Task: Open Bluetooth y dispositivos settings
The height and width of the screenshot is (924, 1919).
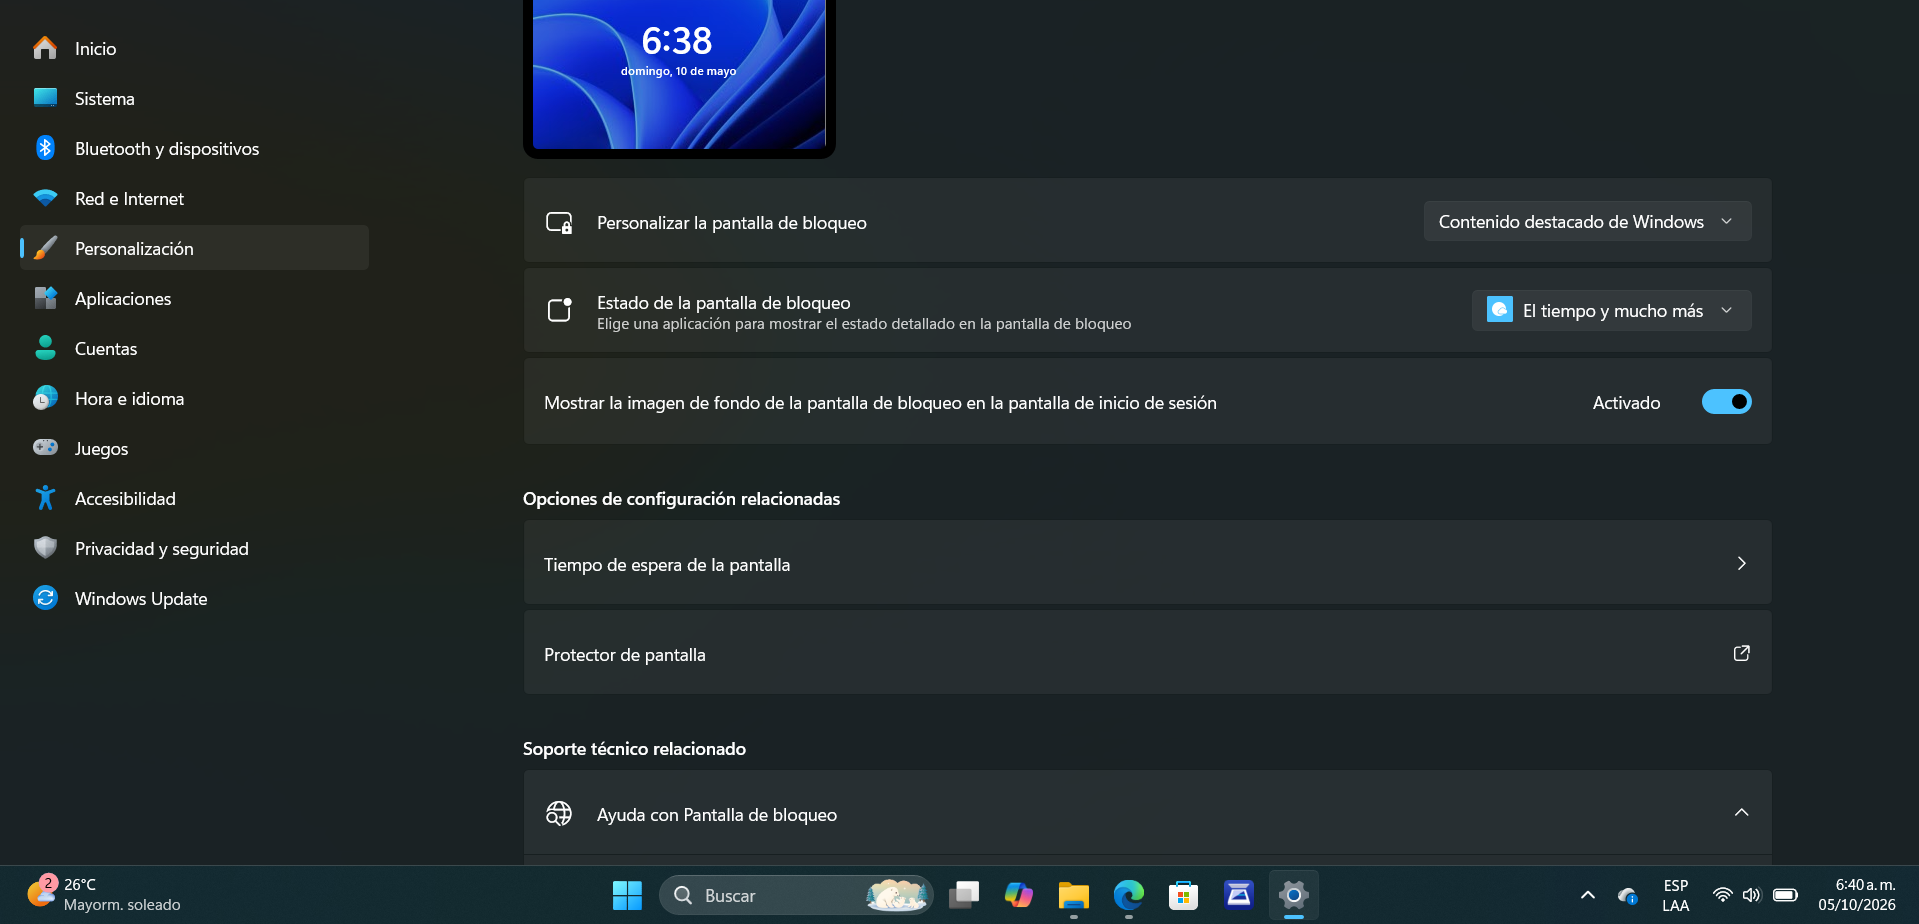Action: pos(194,148)
